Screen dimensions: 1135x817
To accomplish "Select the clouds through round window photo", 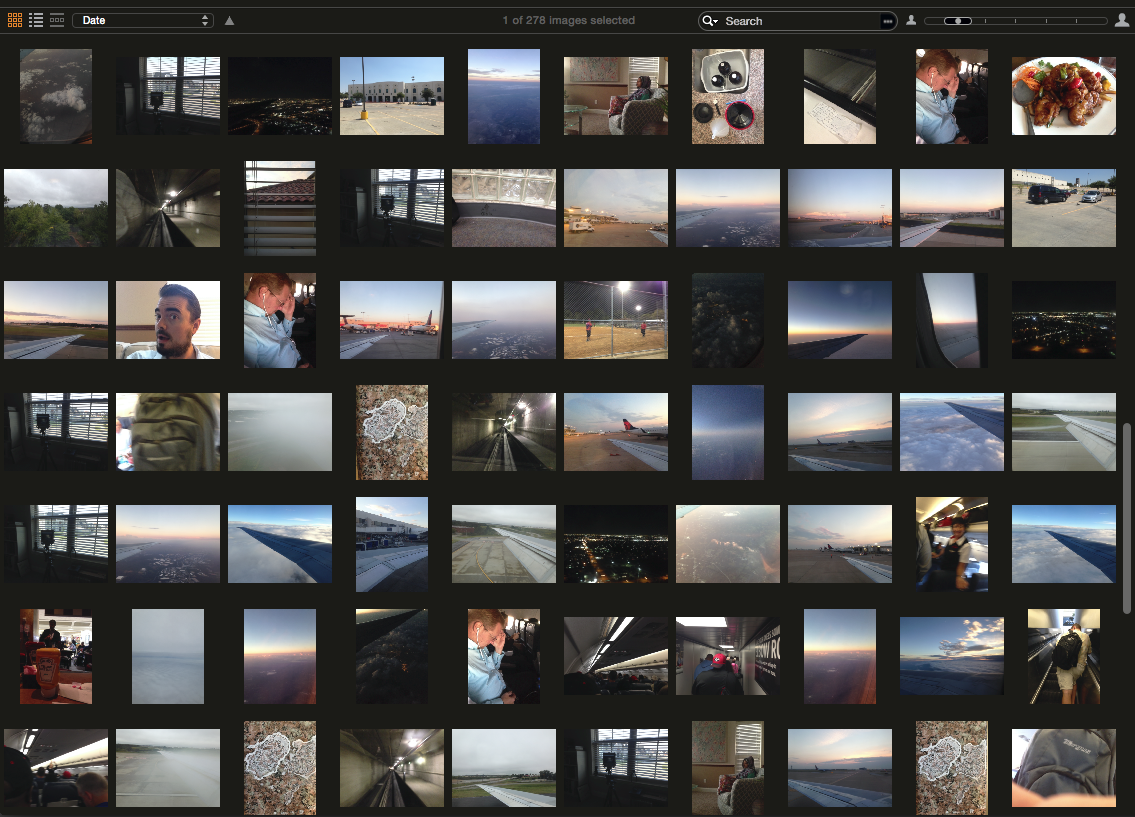I will coord(56,96).
